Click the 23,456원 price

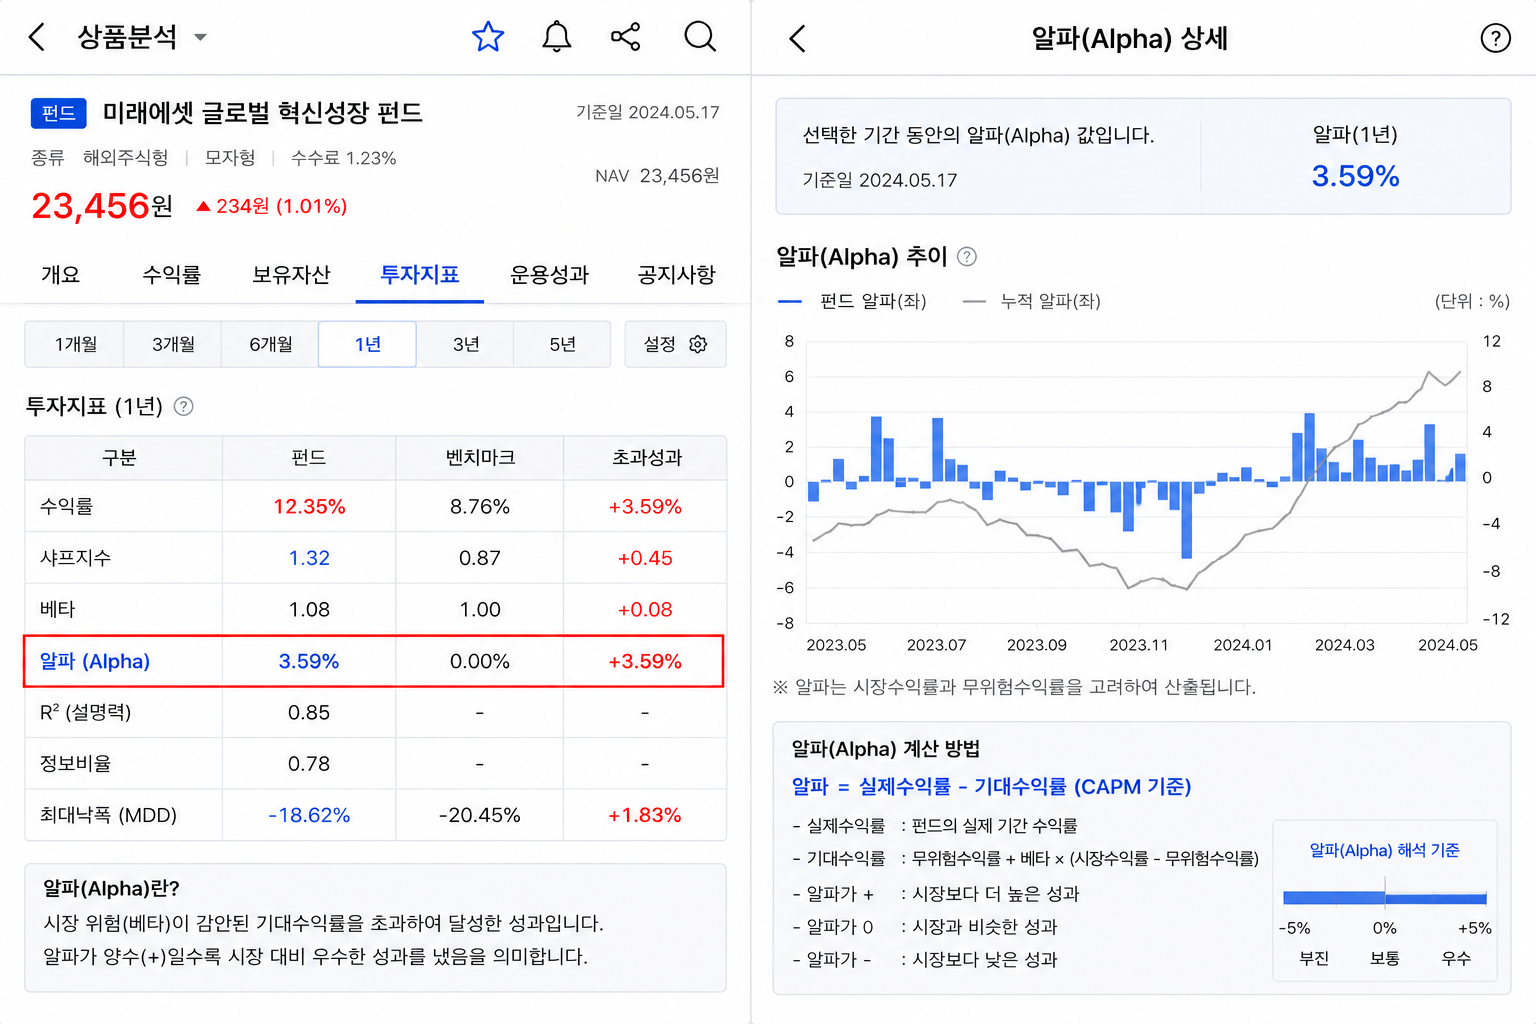pos(102,205)
